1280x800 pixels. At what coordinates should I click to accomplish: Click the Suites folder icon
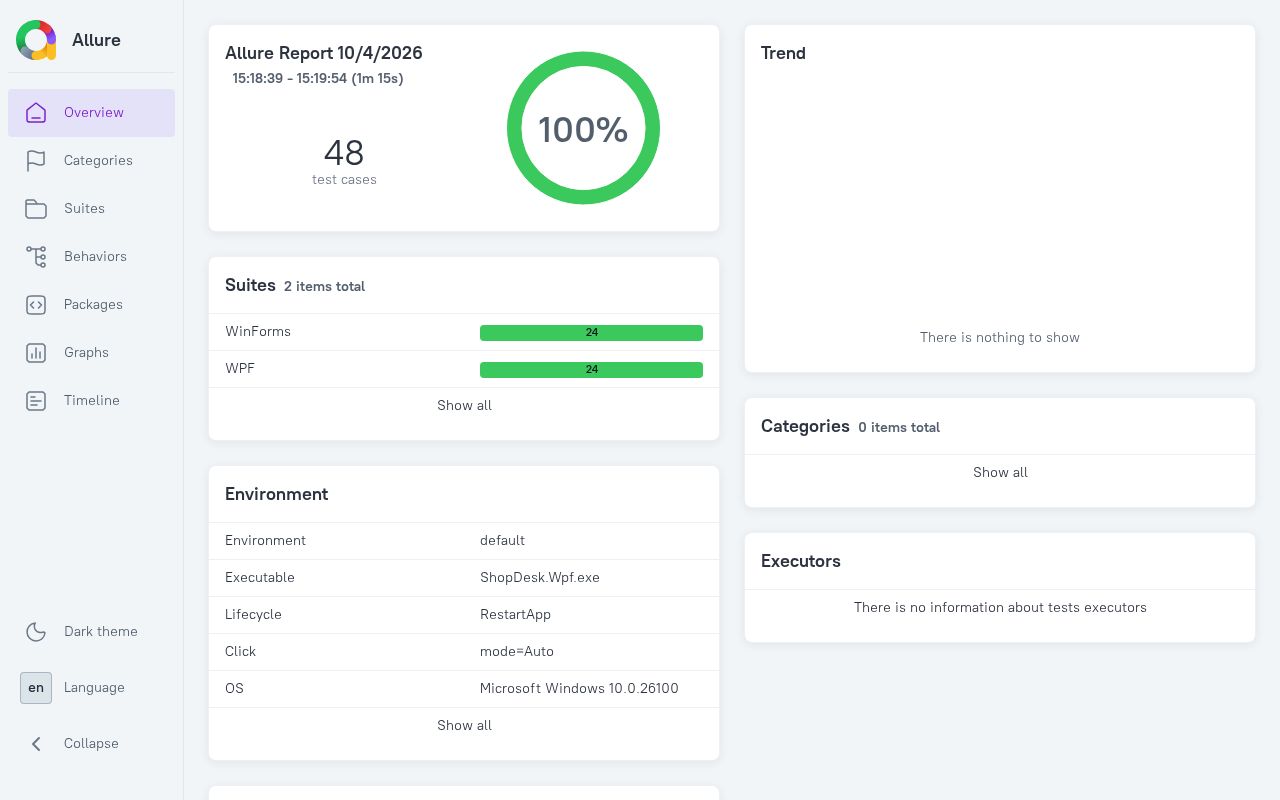(36, 209)
